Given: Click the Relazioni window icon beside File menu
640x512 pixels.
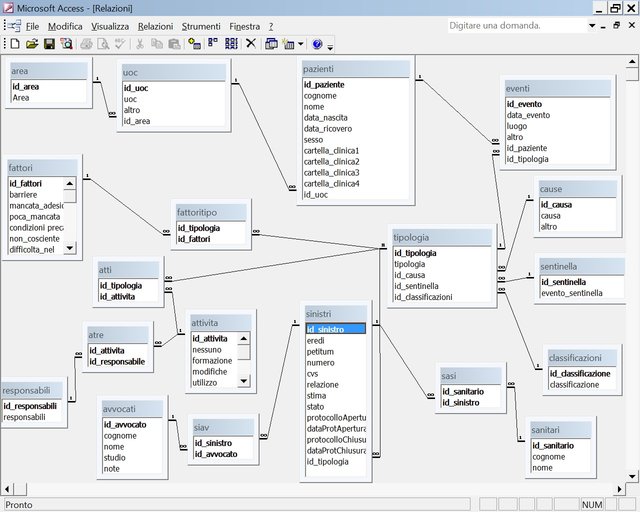Looking at the screenshot, I should point(15,26).
